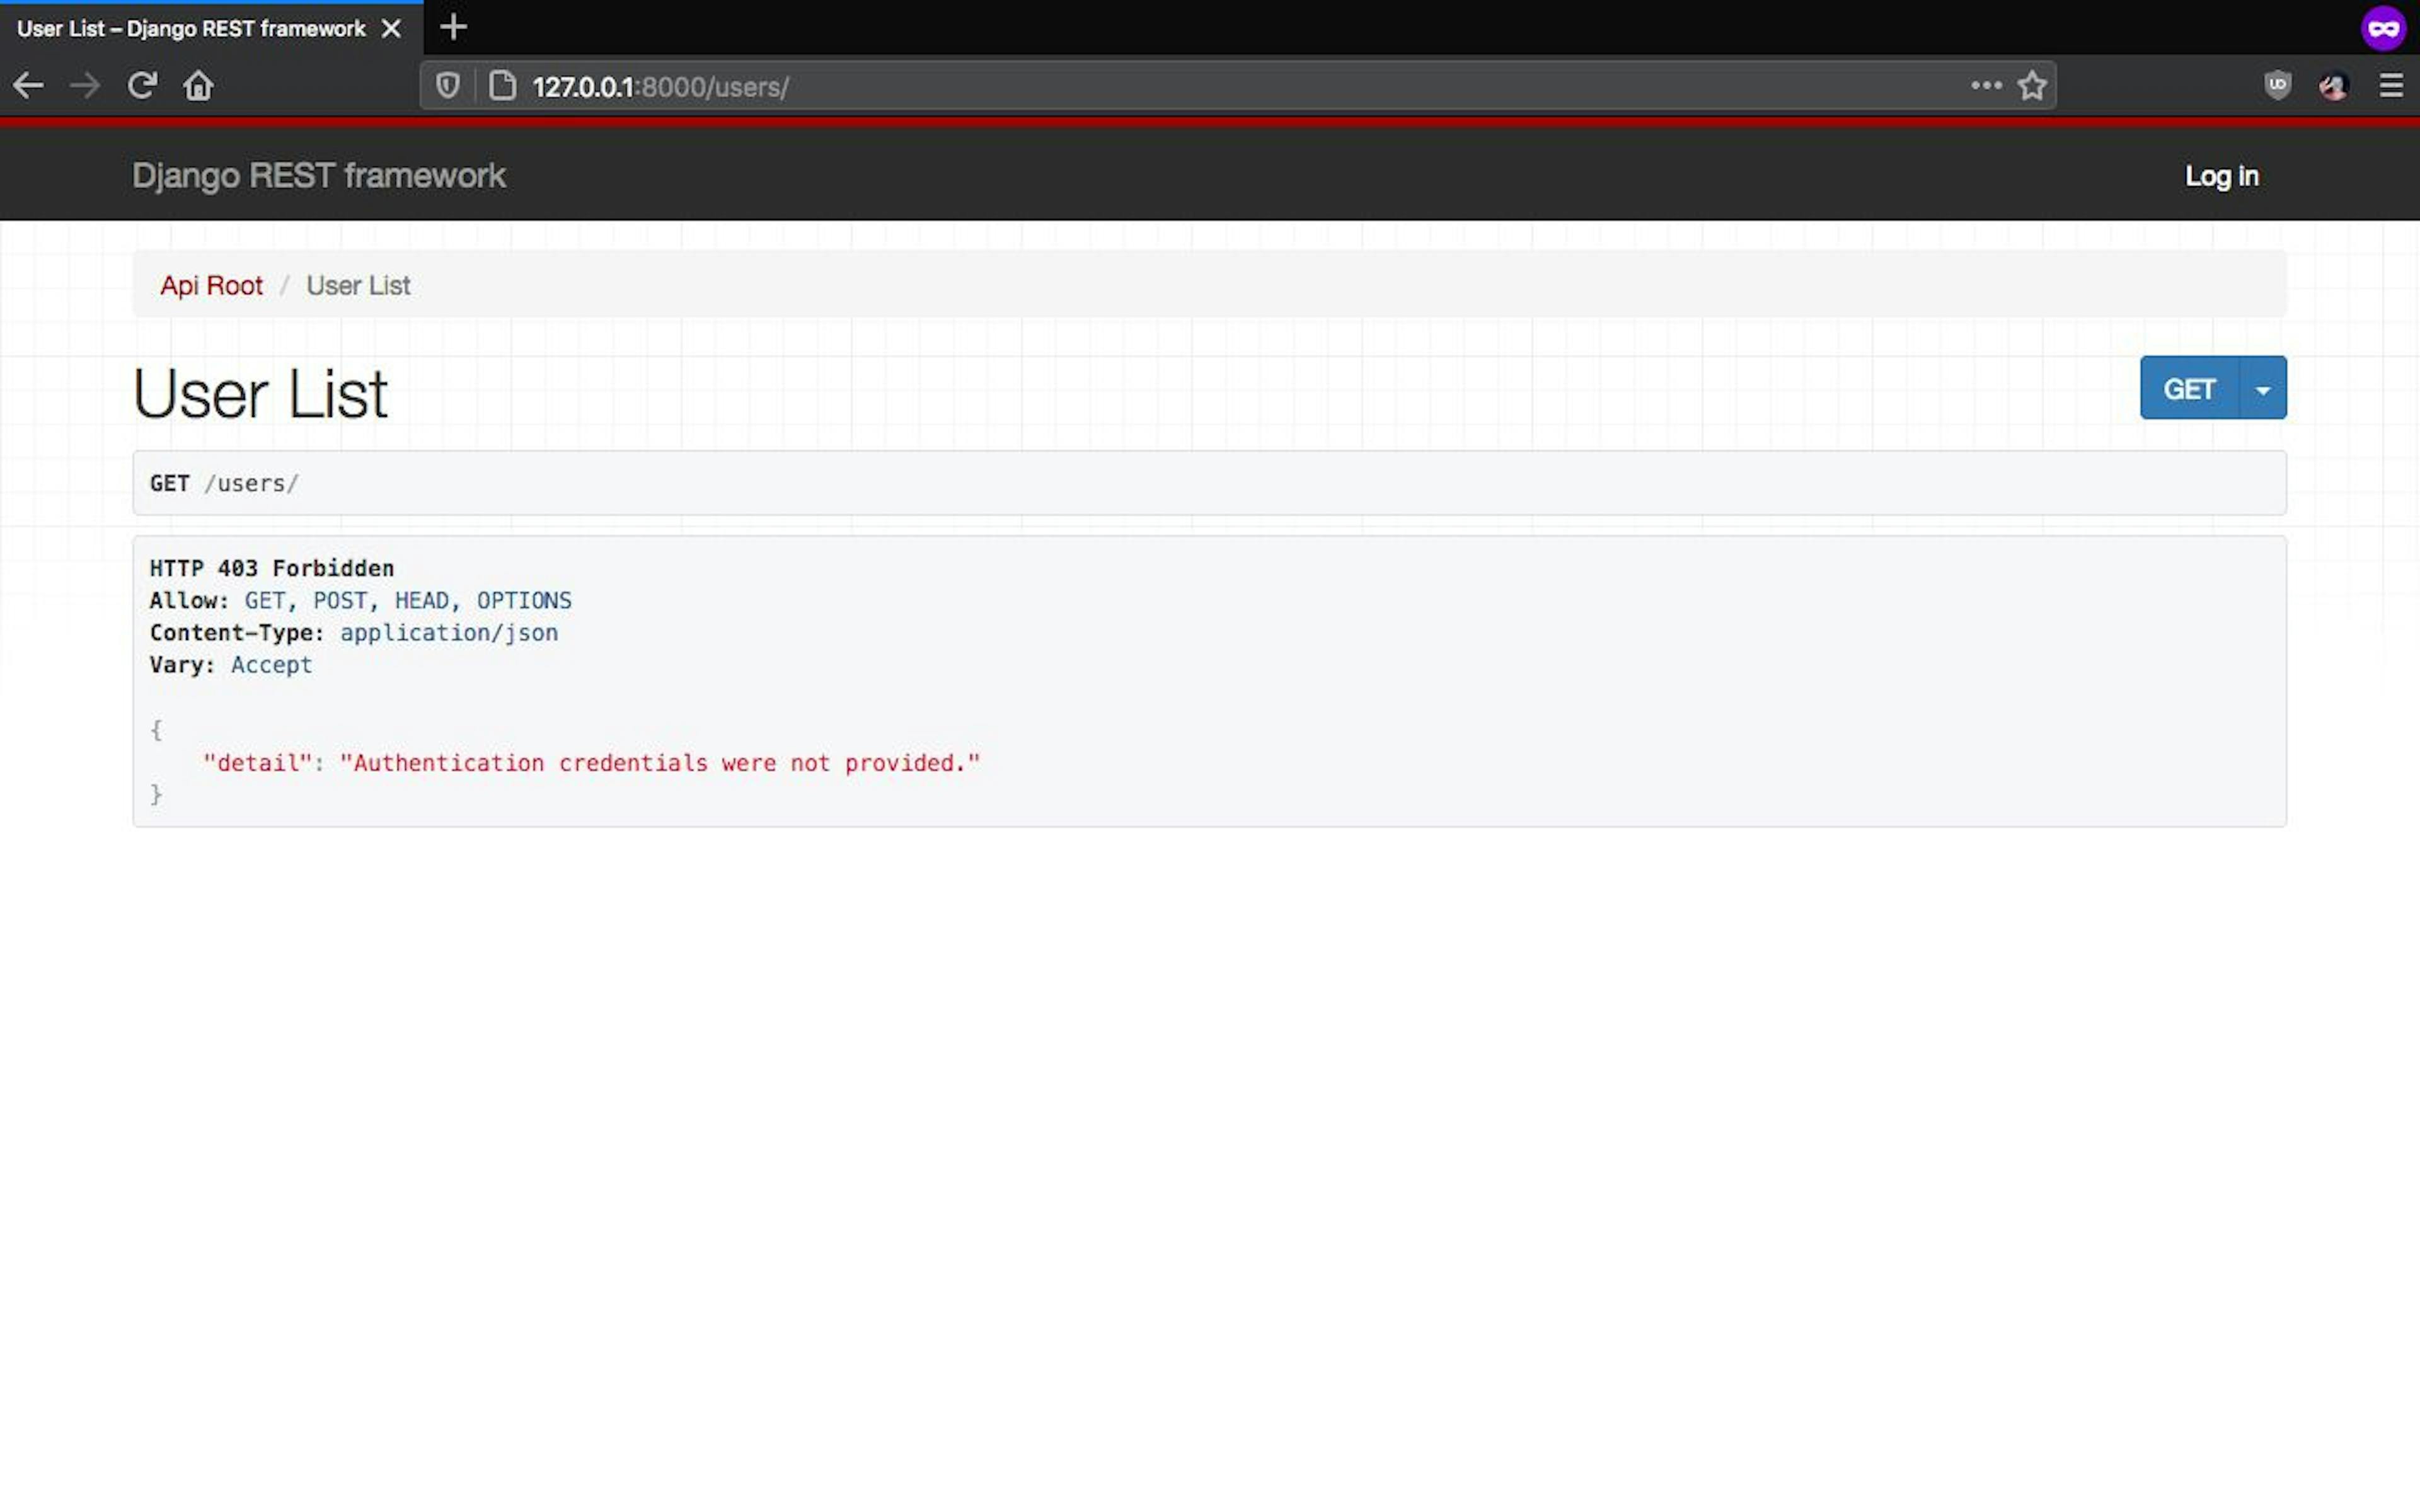The width and height of the screenshot is (2420, 1512).
Task: Click HTTP 403 Forbidden status text
Action: (272, 568)
